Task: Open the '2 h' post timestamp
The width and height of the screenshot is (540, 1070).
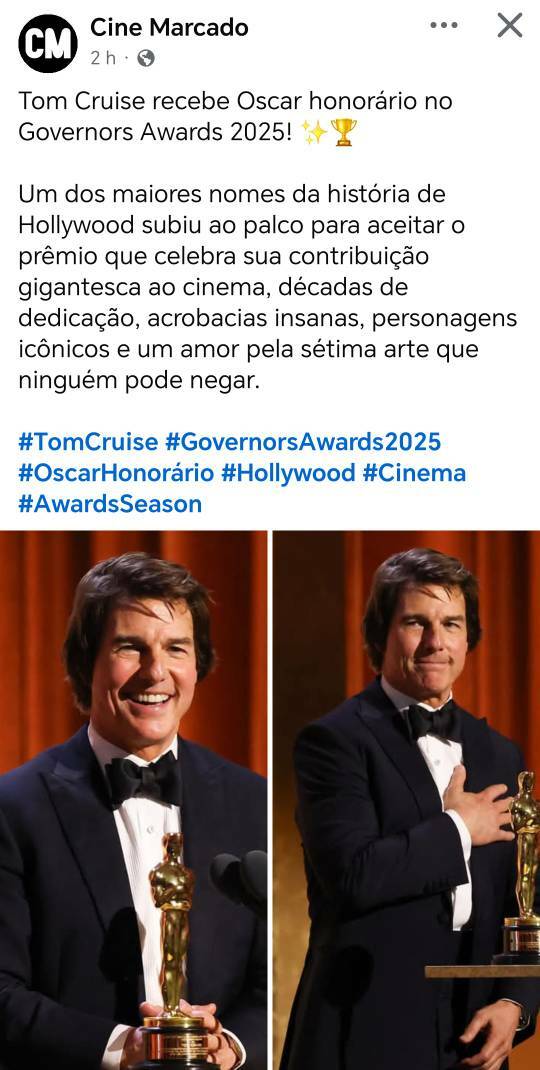Action: coord(103,59)
